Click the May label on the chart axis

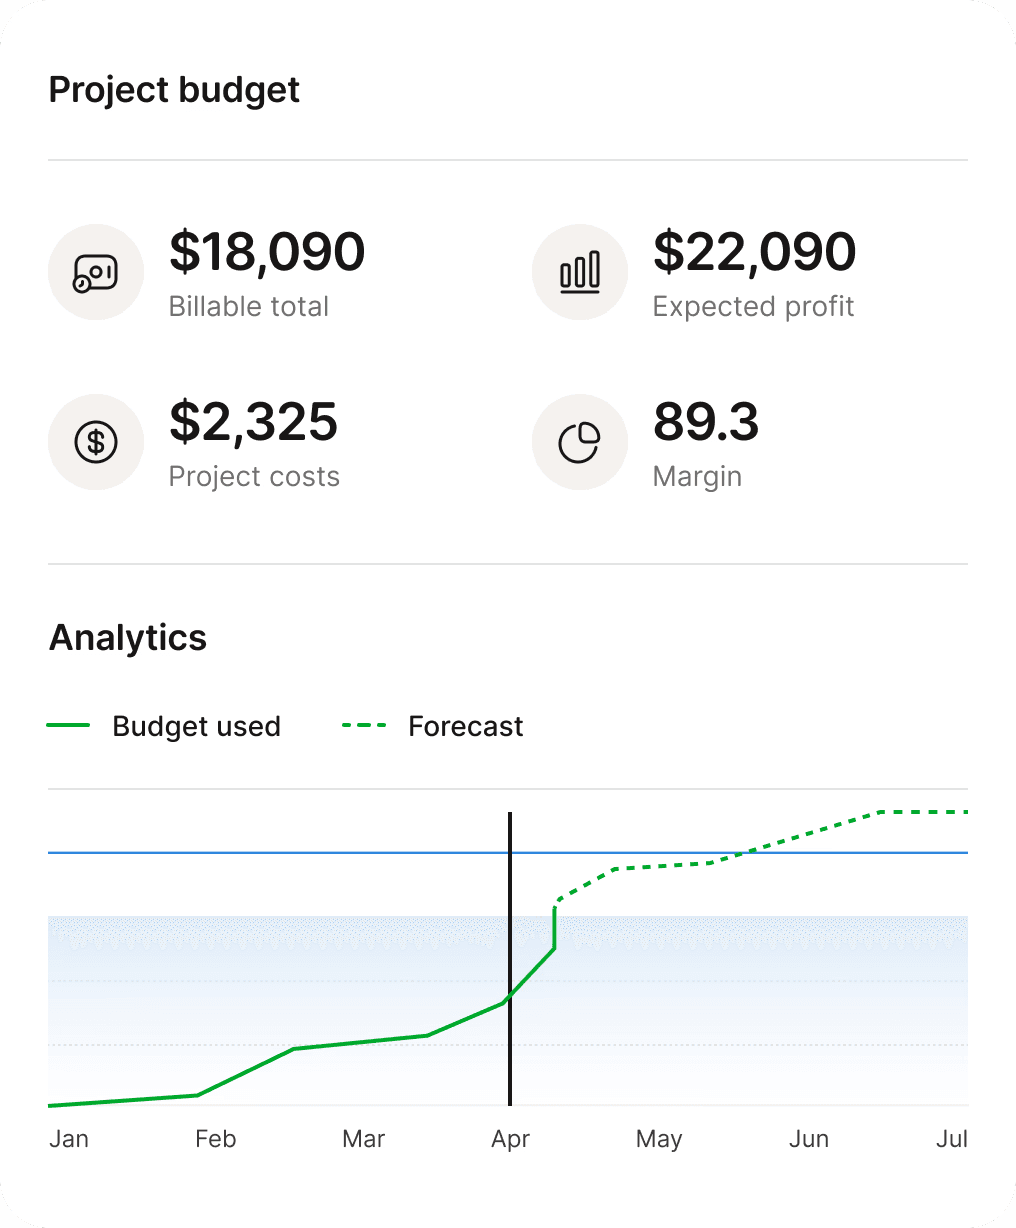(x=659, y=1139)
